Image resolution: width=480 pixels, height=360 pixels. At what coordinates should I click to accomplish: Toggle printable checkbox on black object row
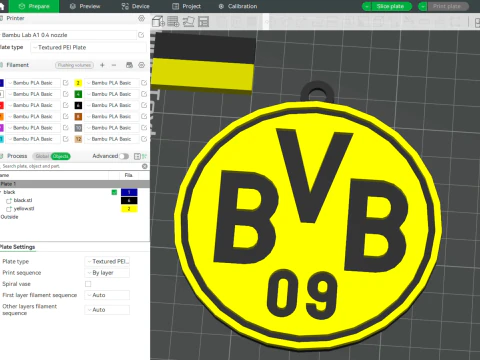114,192
